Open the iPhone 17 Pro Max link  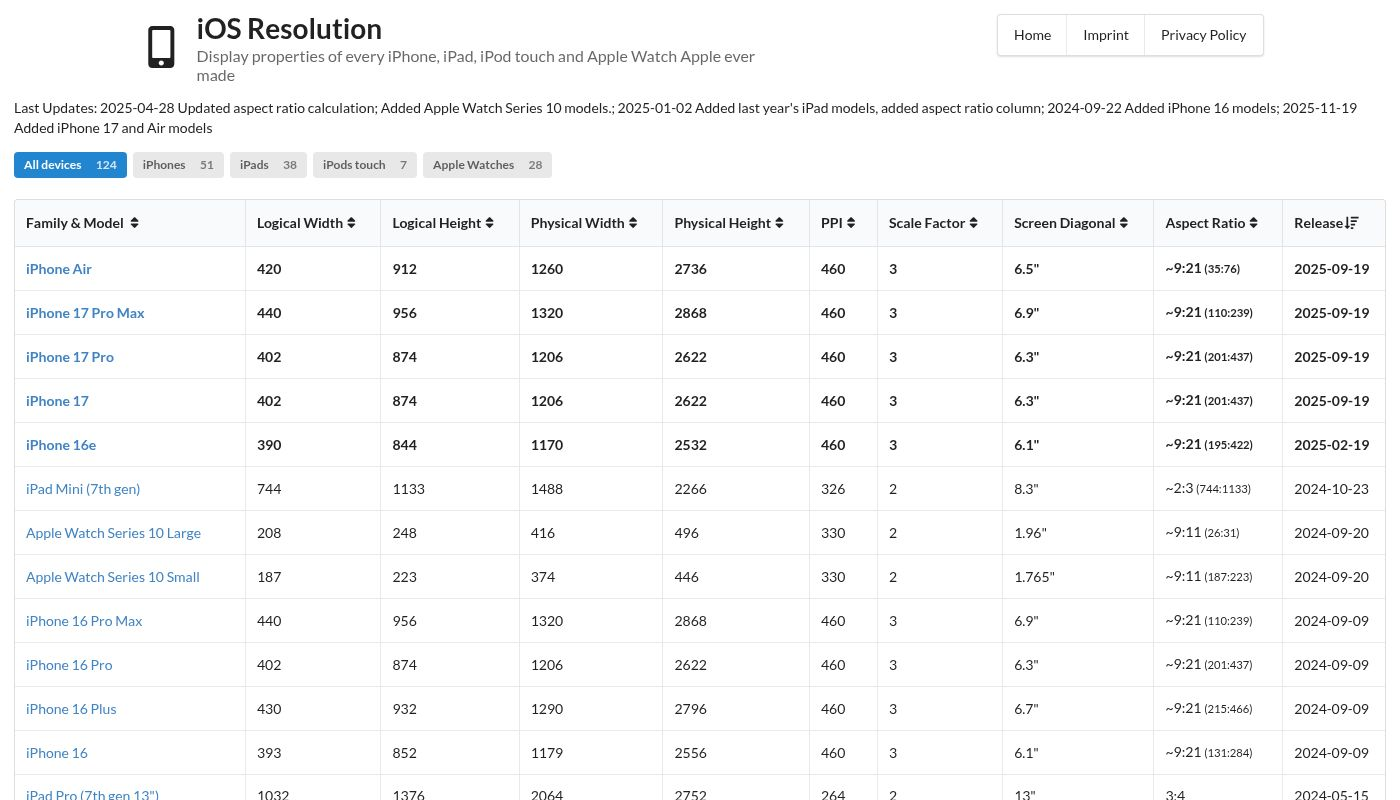coord(85,313)
